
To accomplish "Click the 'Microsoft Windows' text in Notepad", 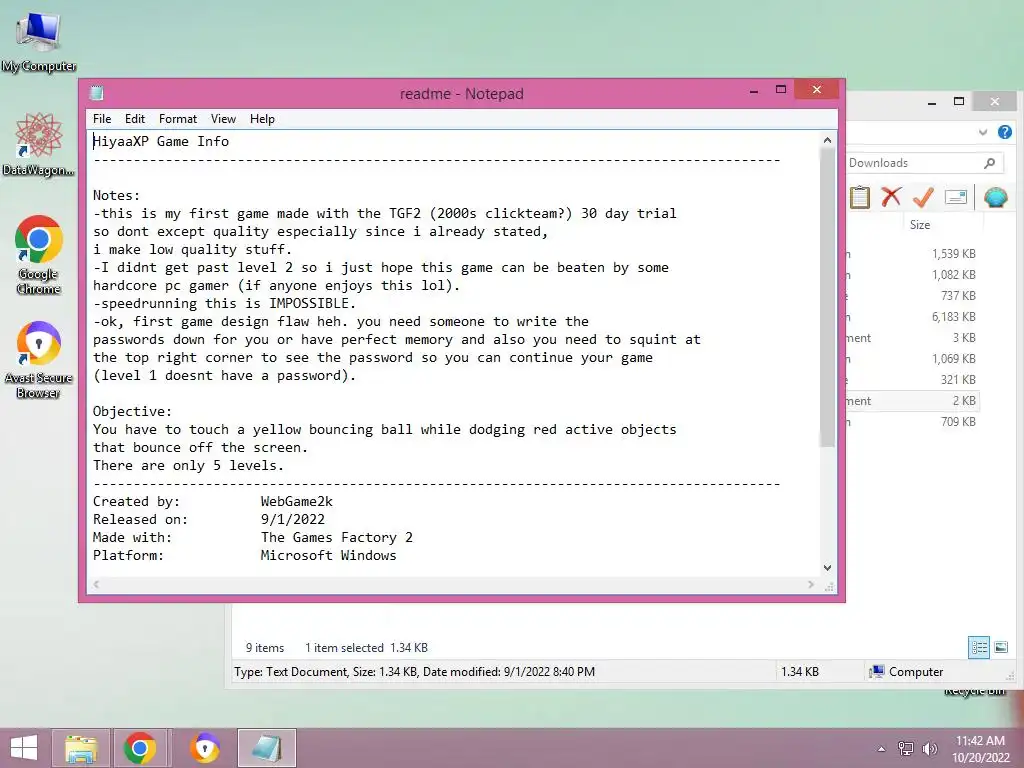I will coord(328,555).
